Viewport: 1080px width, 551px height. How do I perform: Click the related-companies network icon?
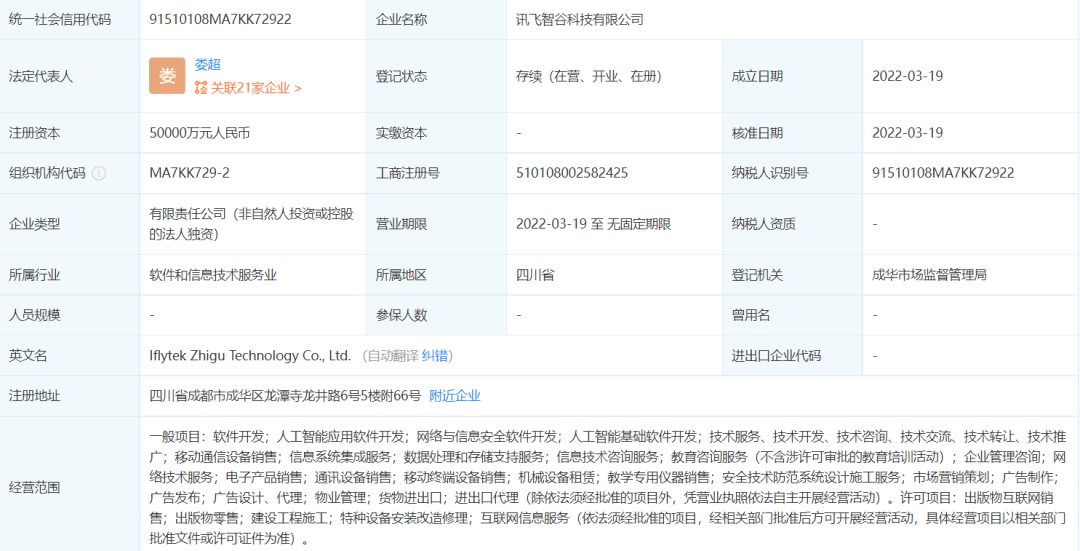[200, 88]
